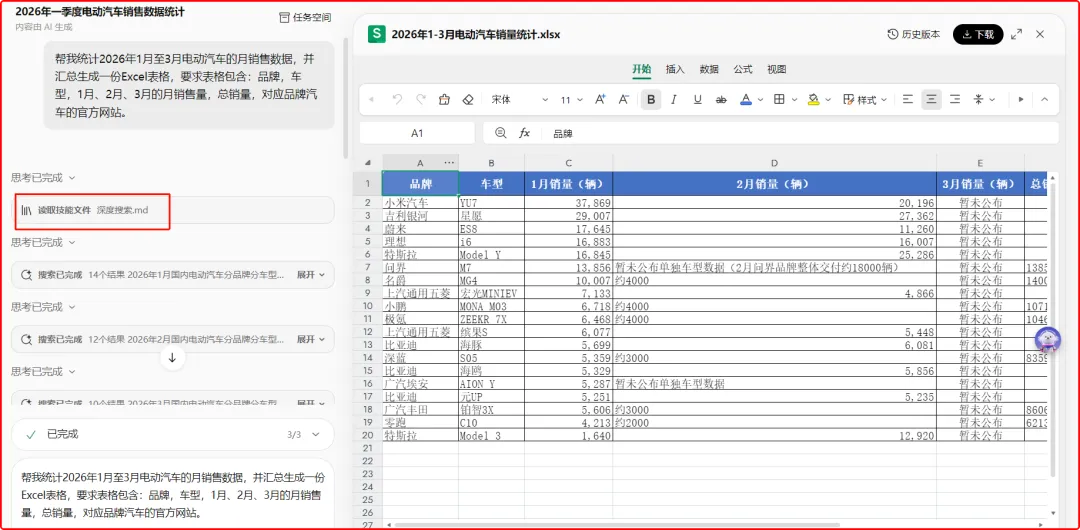Click the zoom magnifier in formula bar
The width and height of the screenshot is (1080, 530).
pyautogui.click(x=501, y=133)
